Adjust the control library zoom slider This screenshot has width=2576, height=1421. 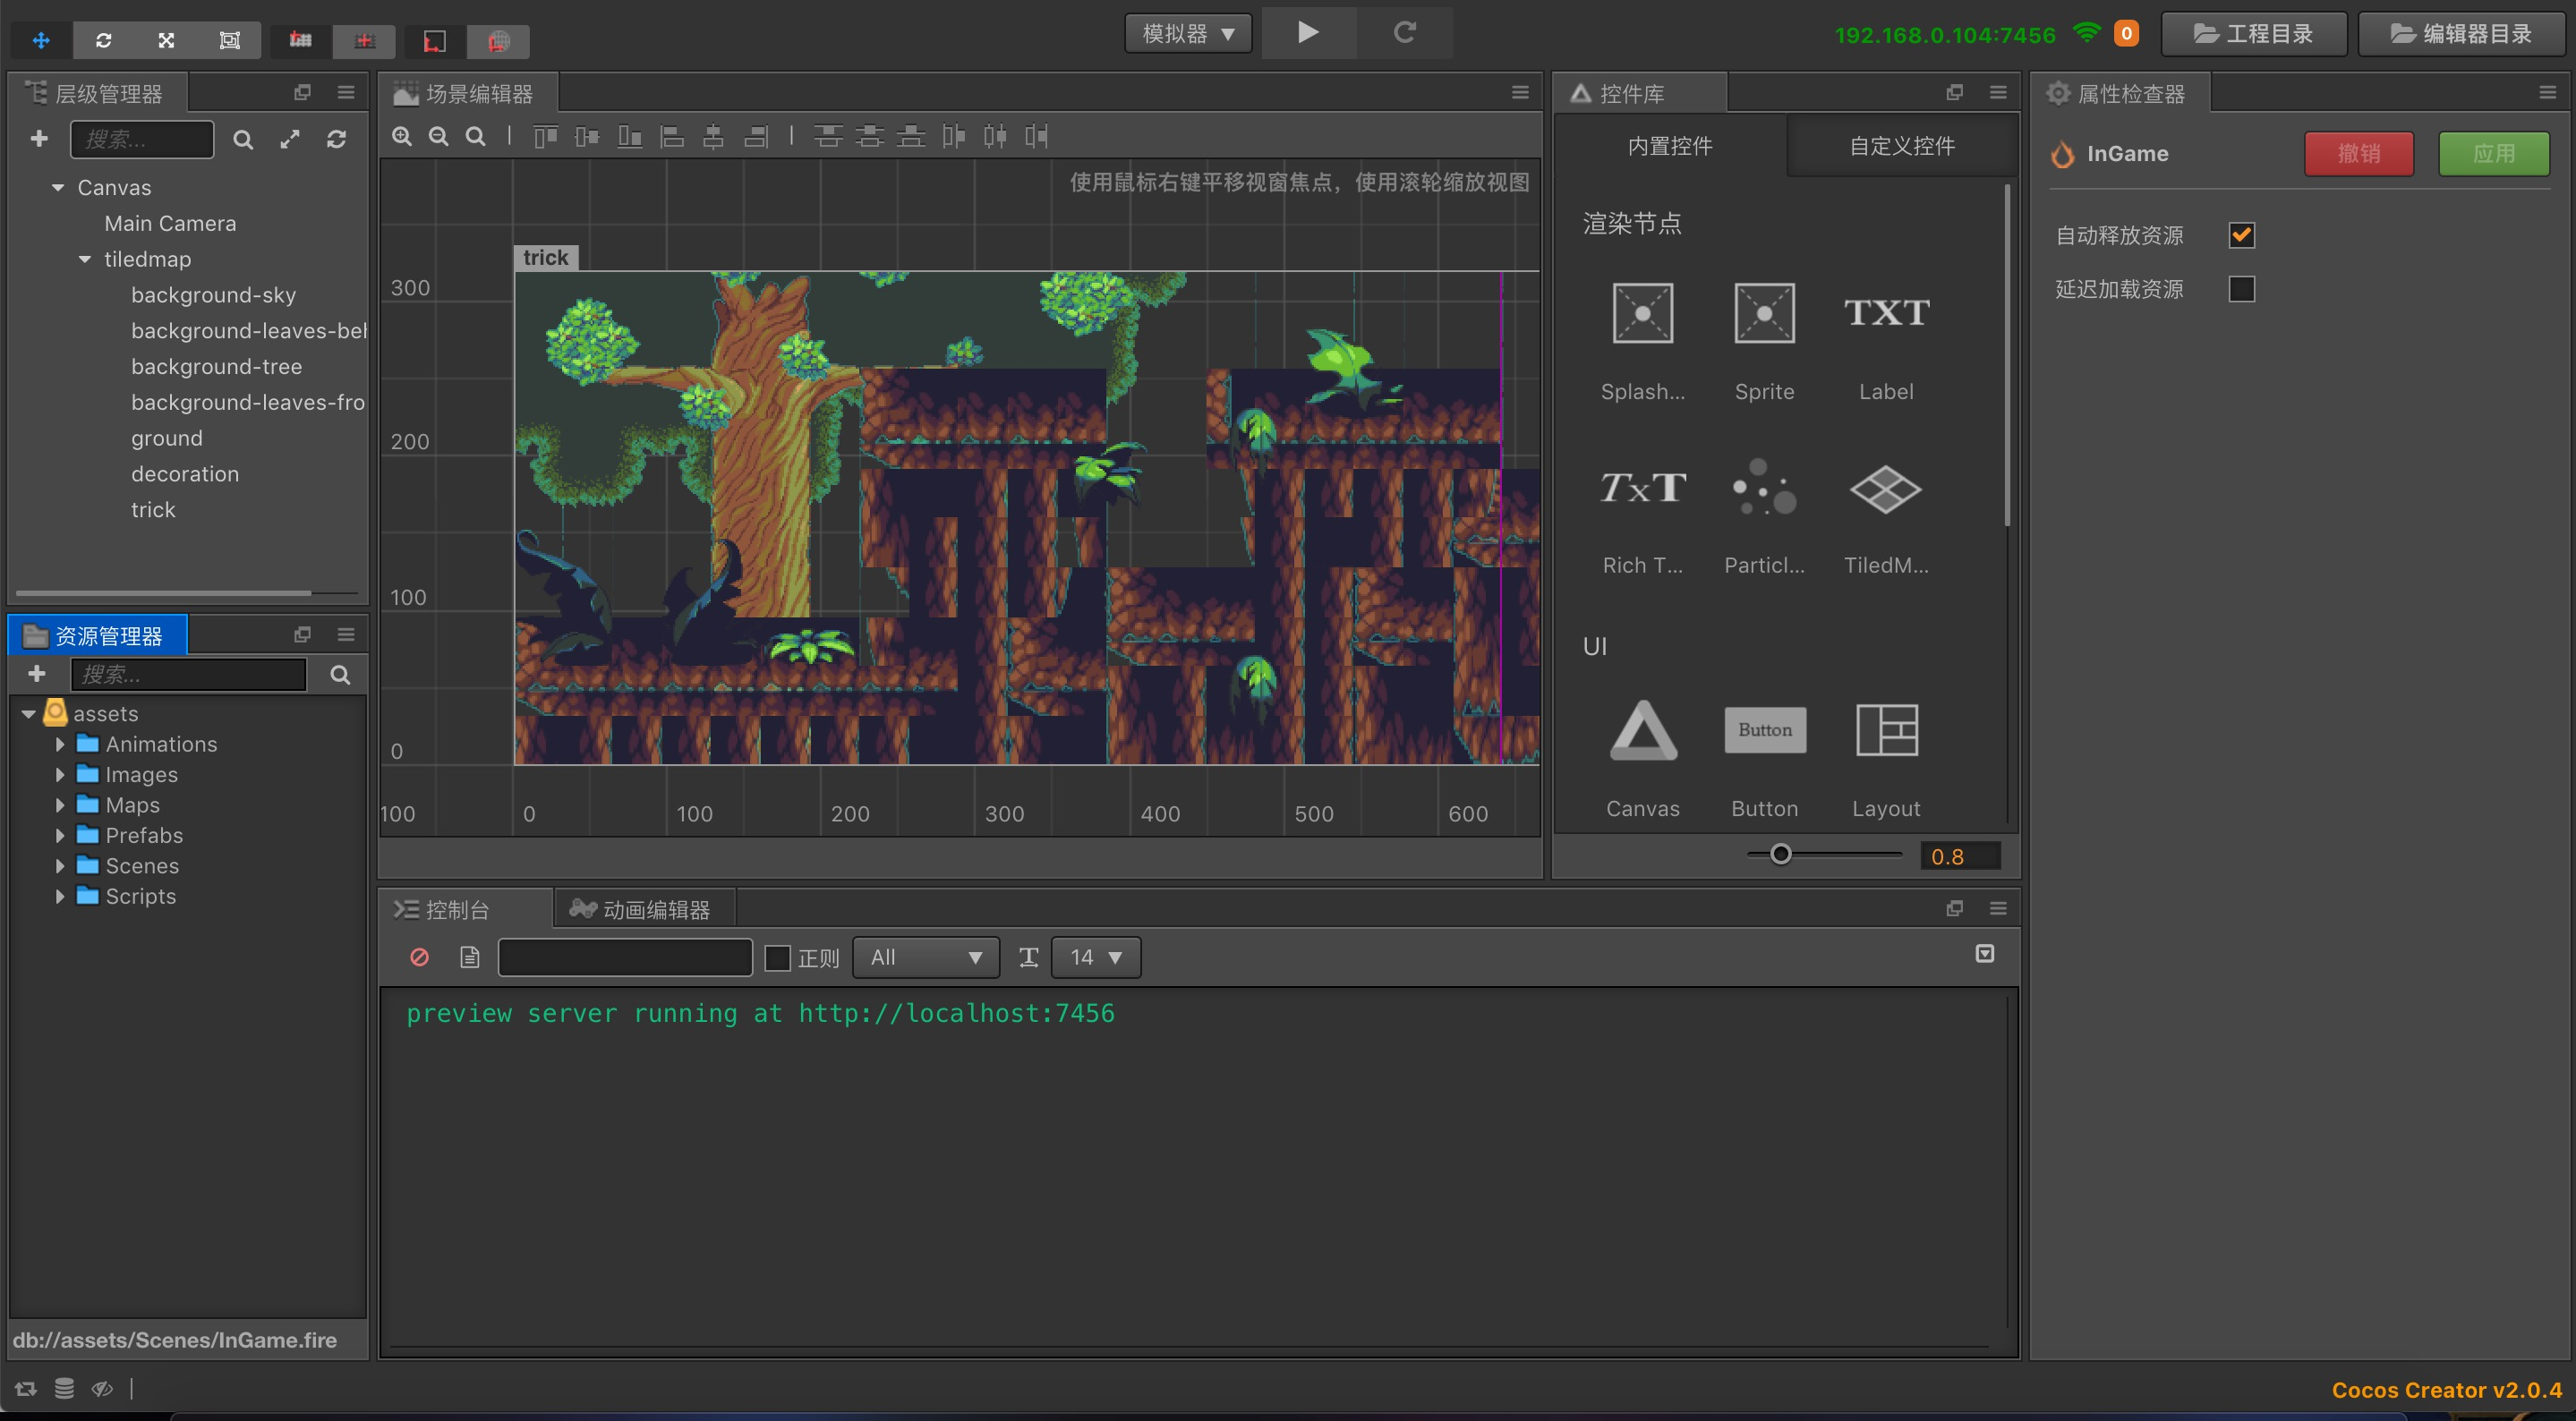1780,855
